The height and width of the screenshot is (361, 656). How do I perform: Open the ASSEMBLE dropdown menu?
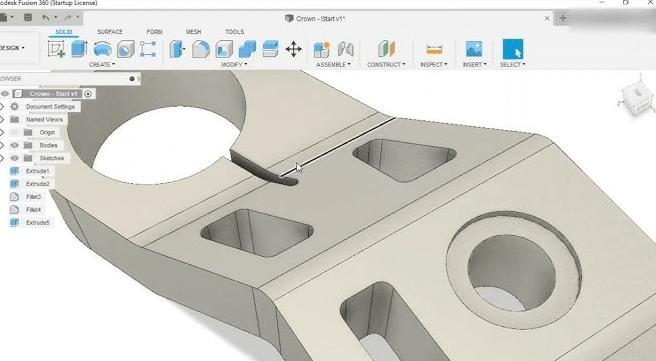(x=333, y=64)
